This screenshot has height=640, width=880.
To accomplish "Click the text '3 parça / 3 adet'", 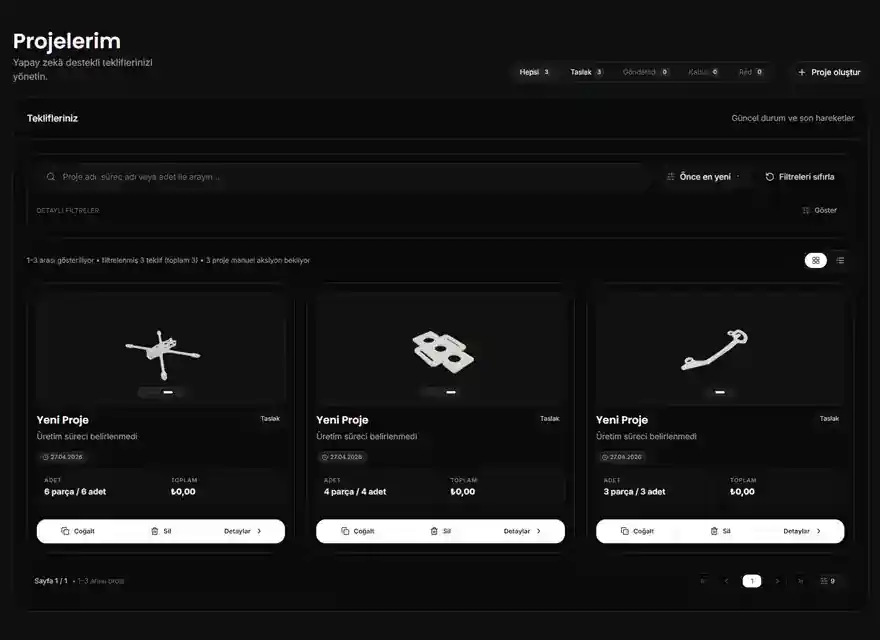I will click(x=634, y=492).
